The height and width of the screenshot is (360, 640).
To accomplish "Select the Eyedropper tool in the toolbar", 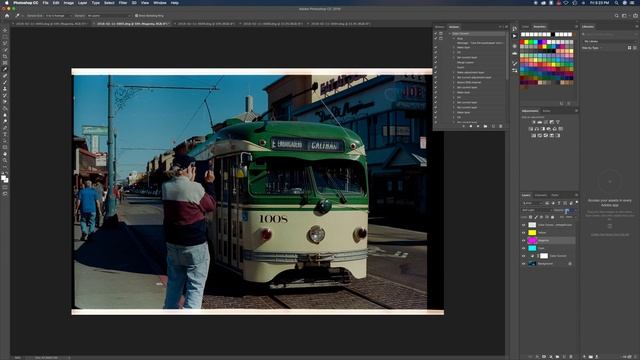I will [x=5, y=69].
